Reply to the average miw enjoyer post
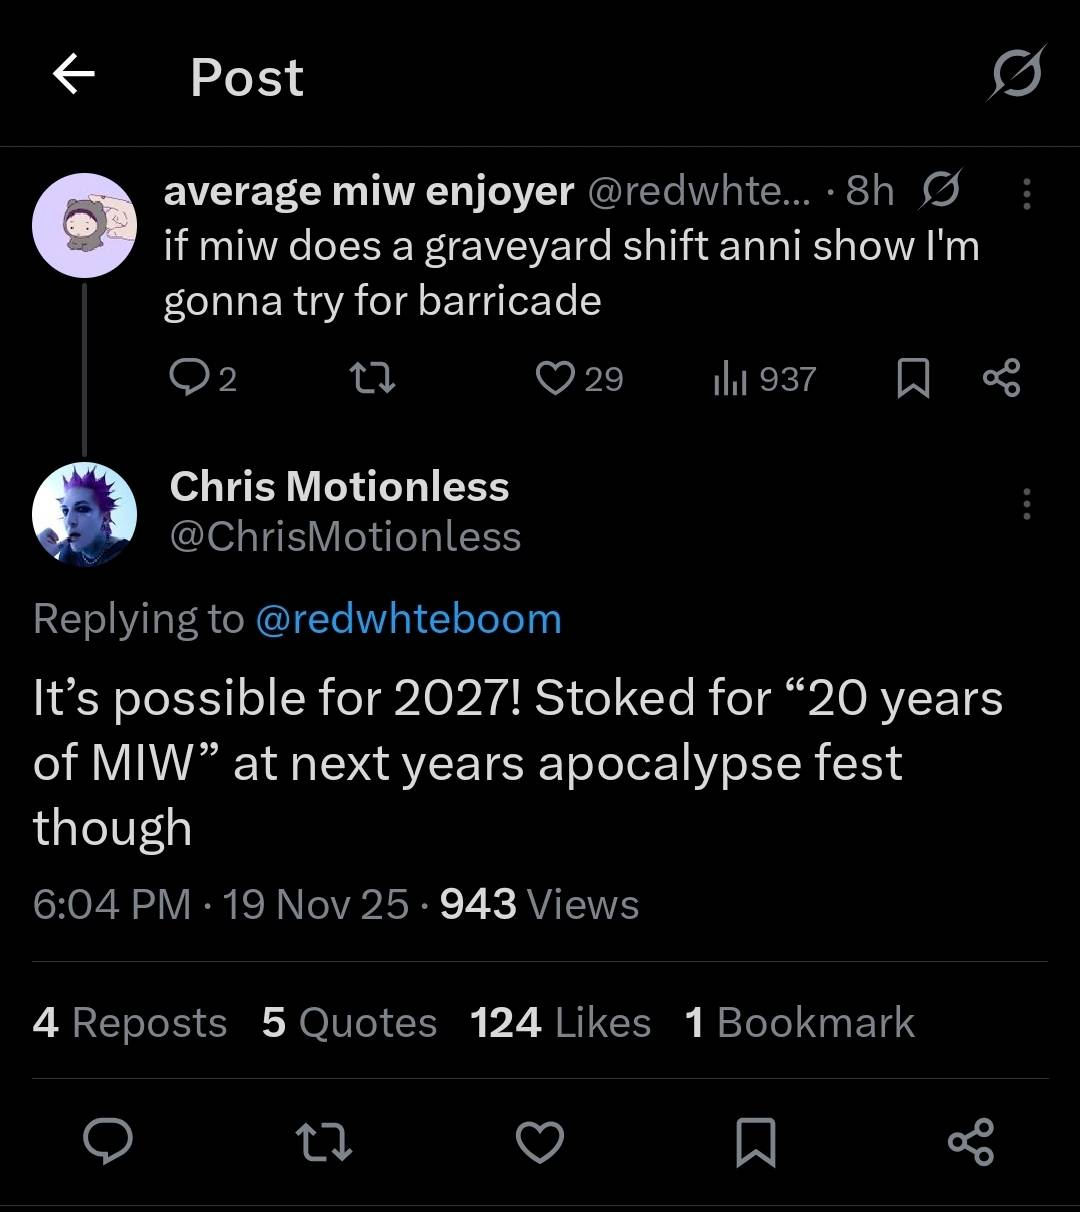1080x1212 pixels. tap(188, 378)
